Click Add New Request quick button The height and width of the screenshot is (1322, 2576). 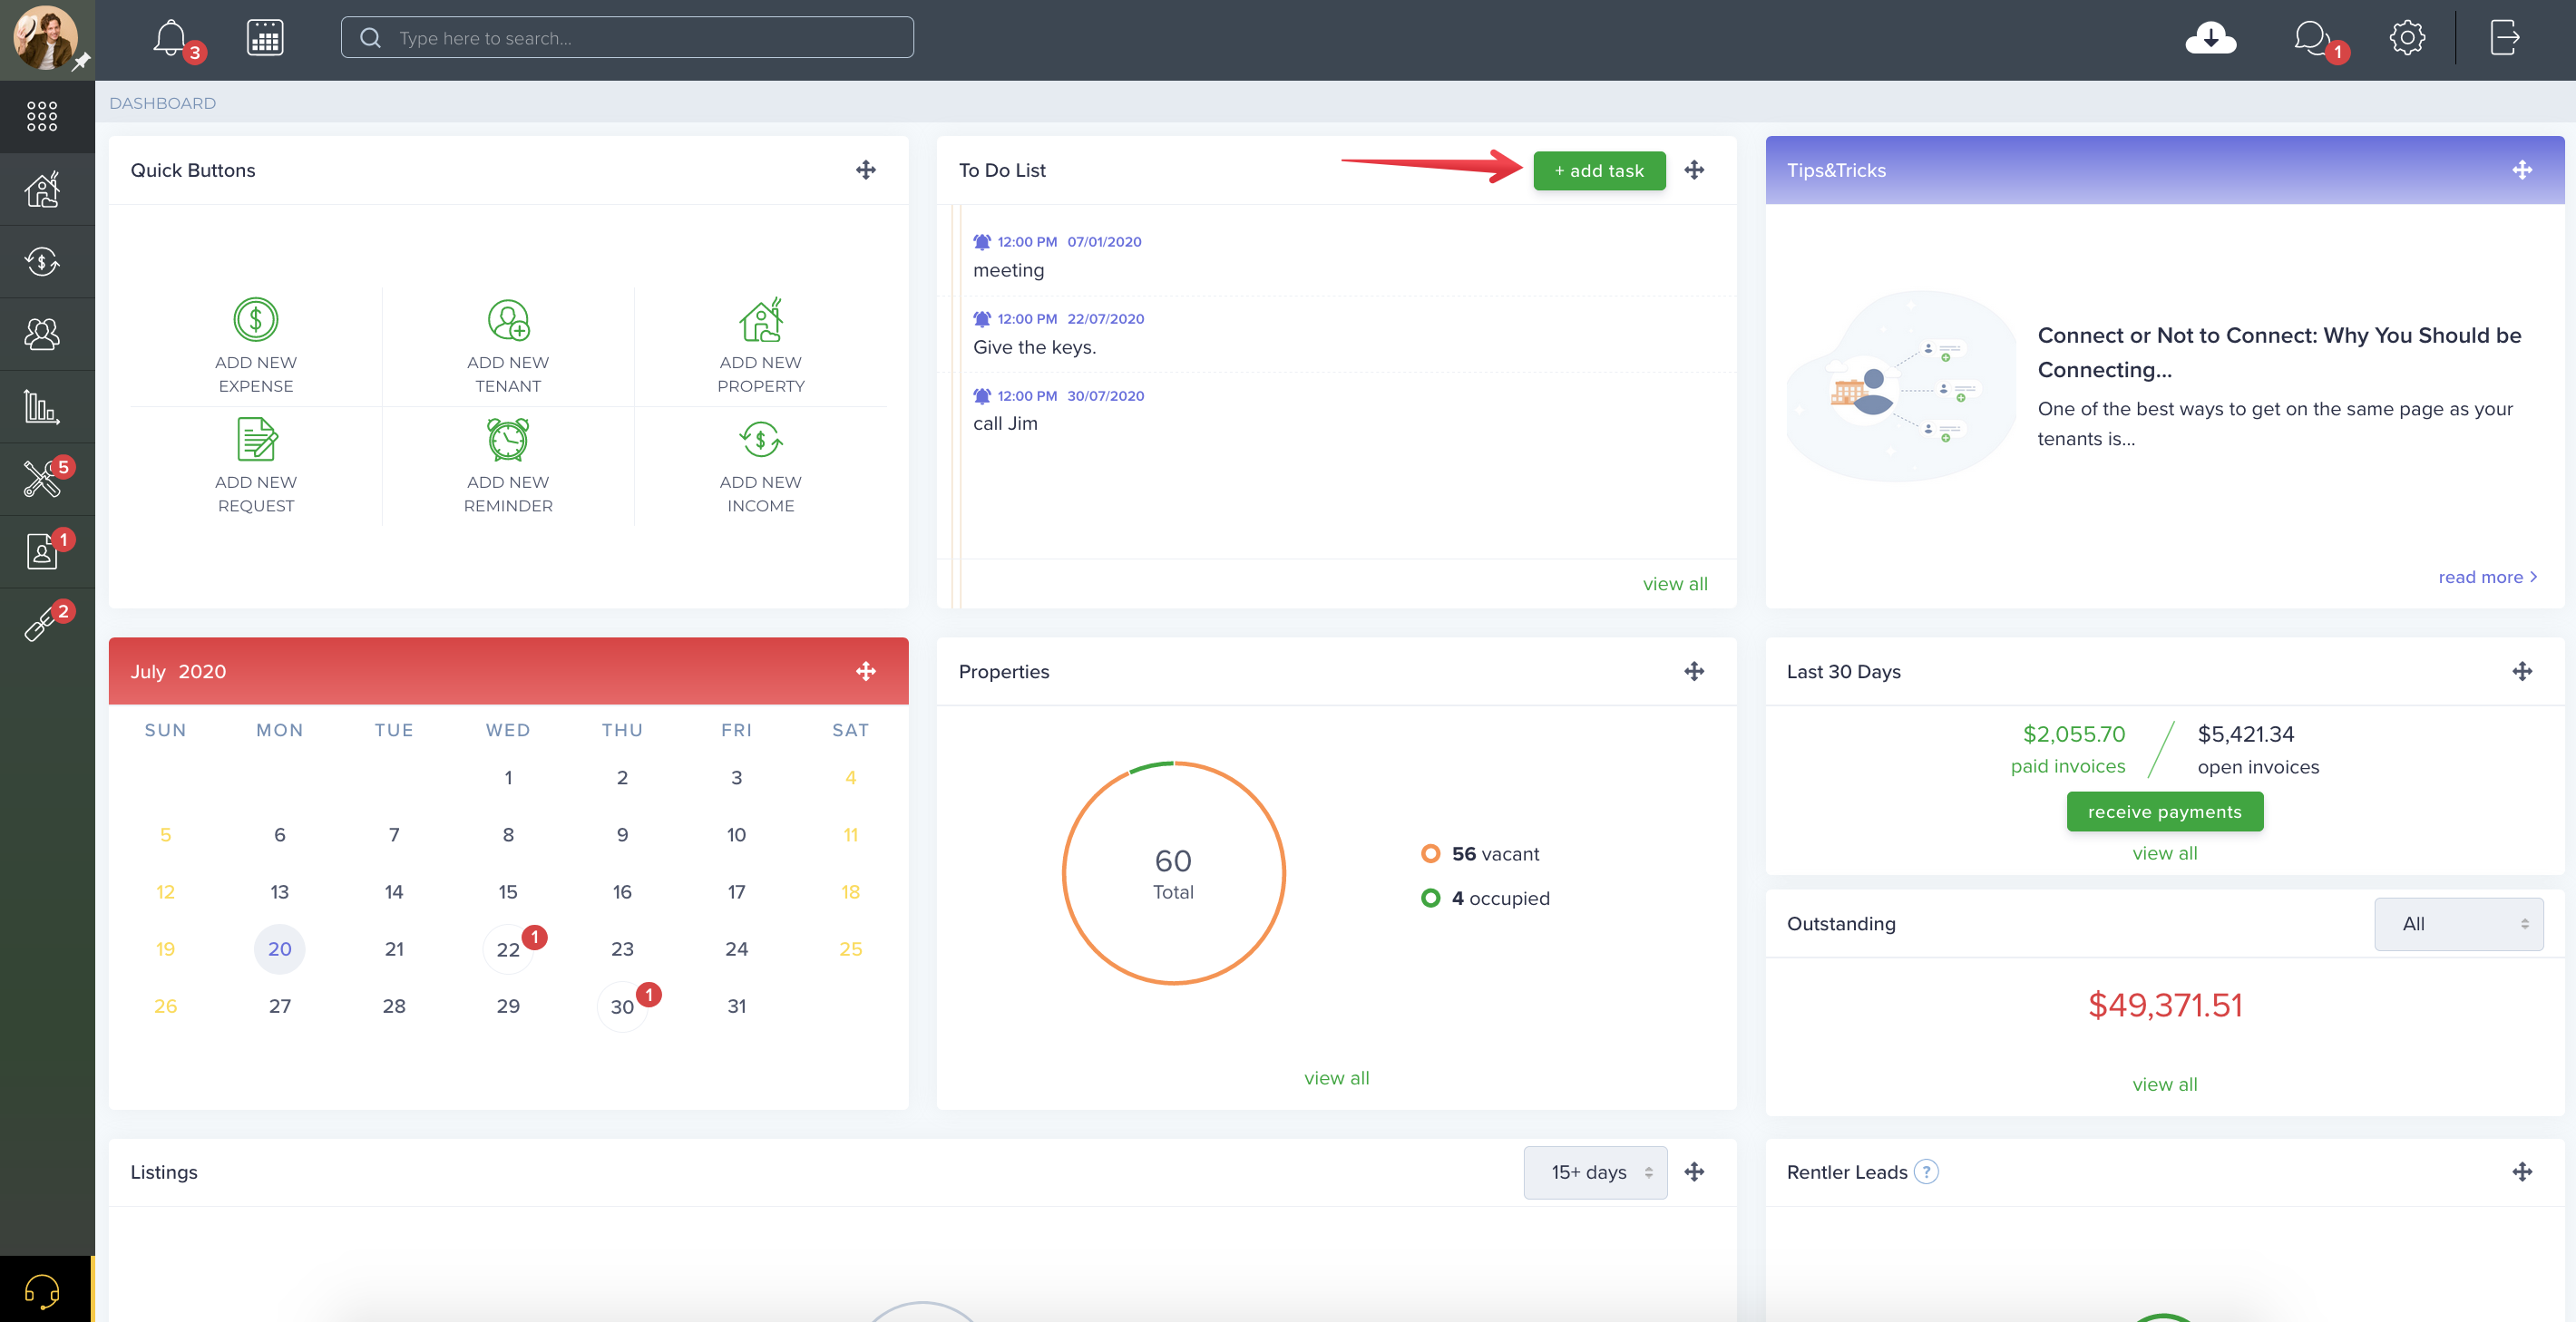coord(256,466)
